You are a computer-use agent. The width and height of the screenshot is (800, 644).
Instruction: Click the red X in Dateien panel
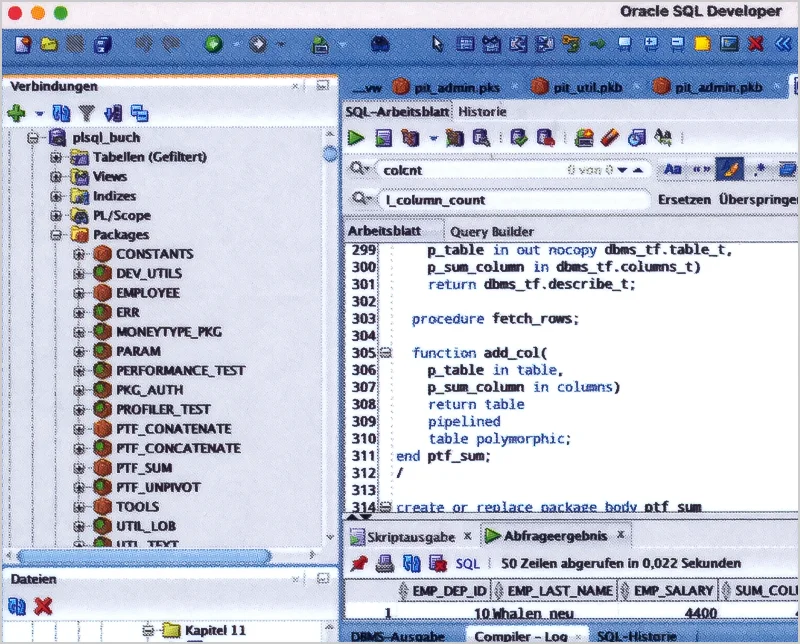pyautogui.click(x=43, y=606)
